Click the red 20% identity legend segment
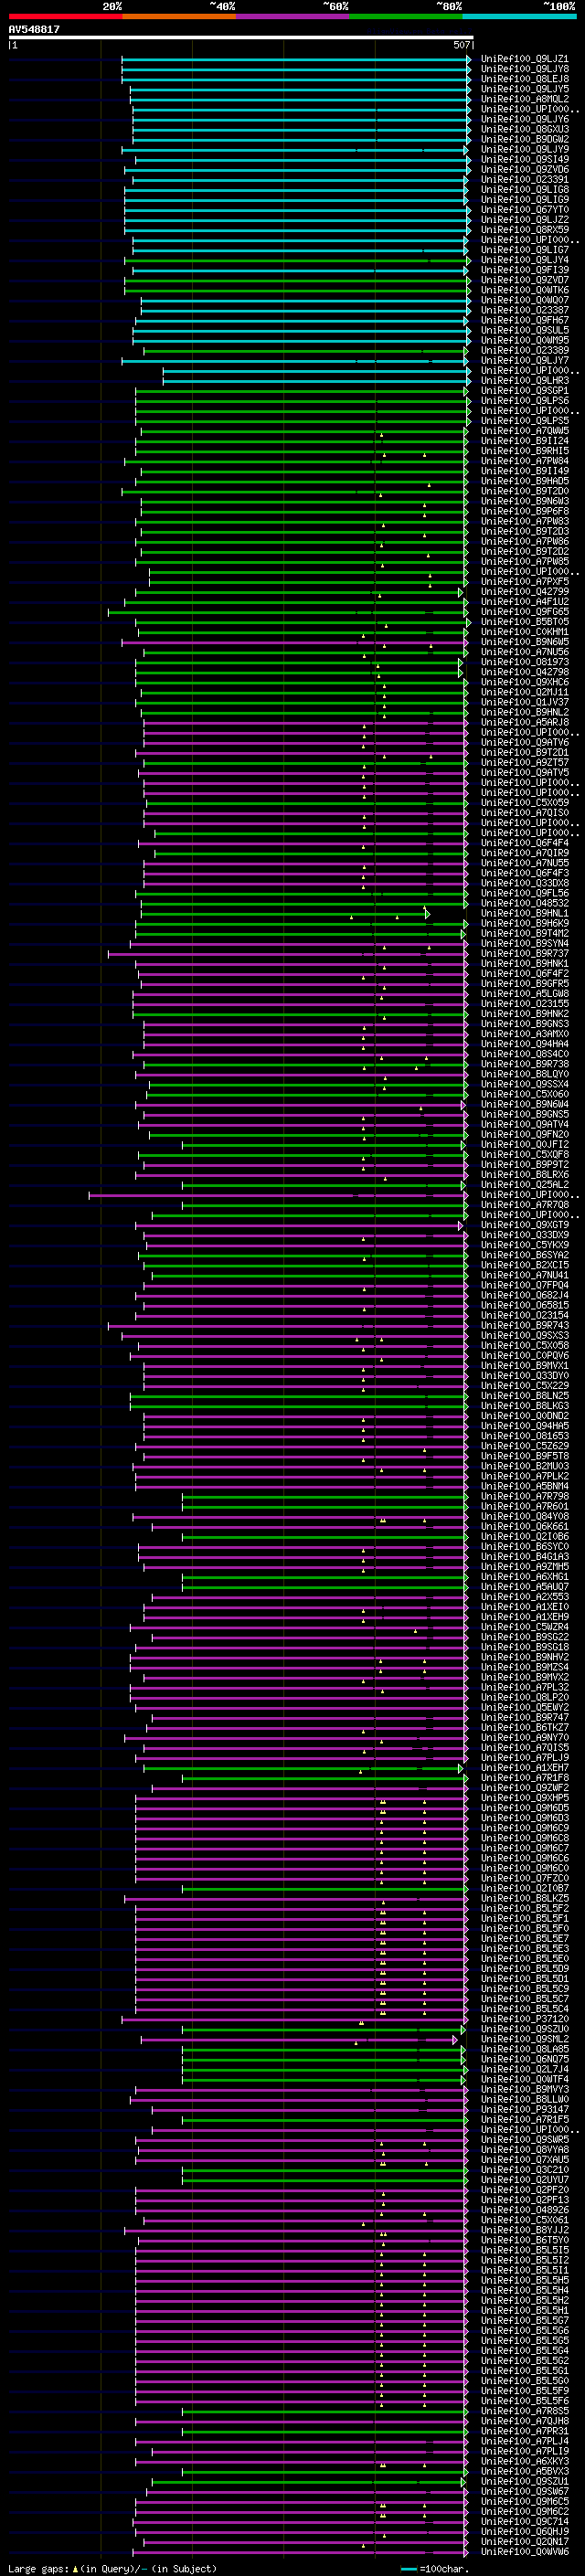 point(65,16)
